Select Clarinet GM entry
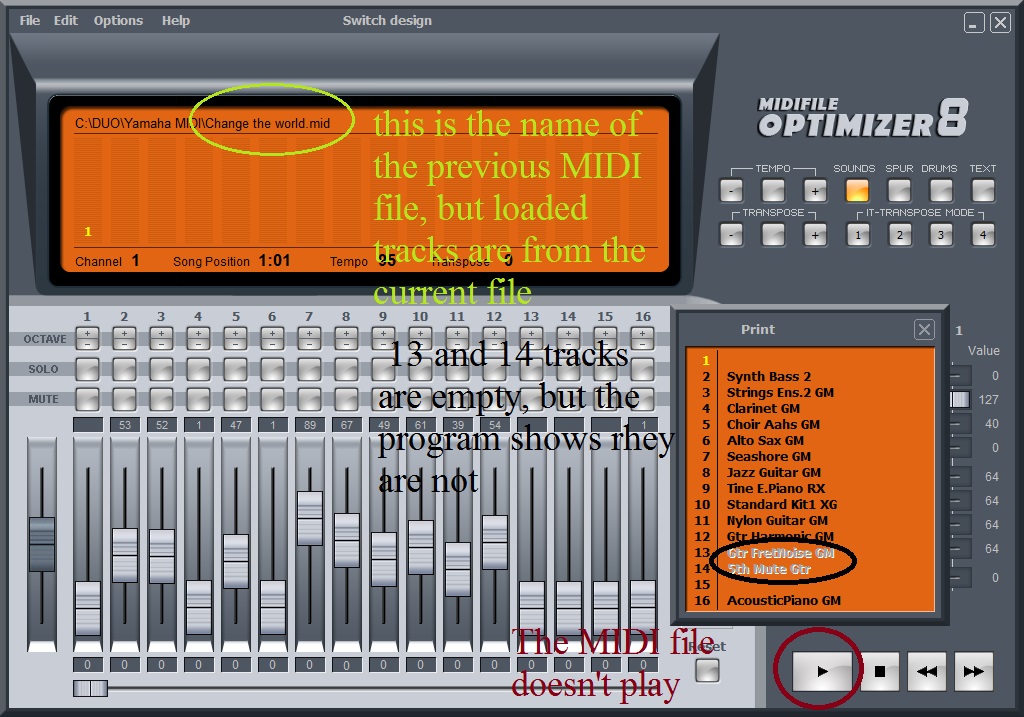Image resolution: width=1024 pixels, height=717 pixels. pos(763,408)
